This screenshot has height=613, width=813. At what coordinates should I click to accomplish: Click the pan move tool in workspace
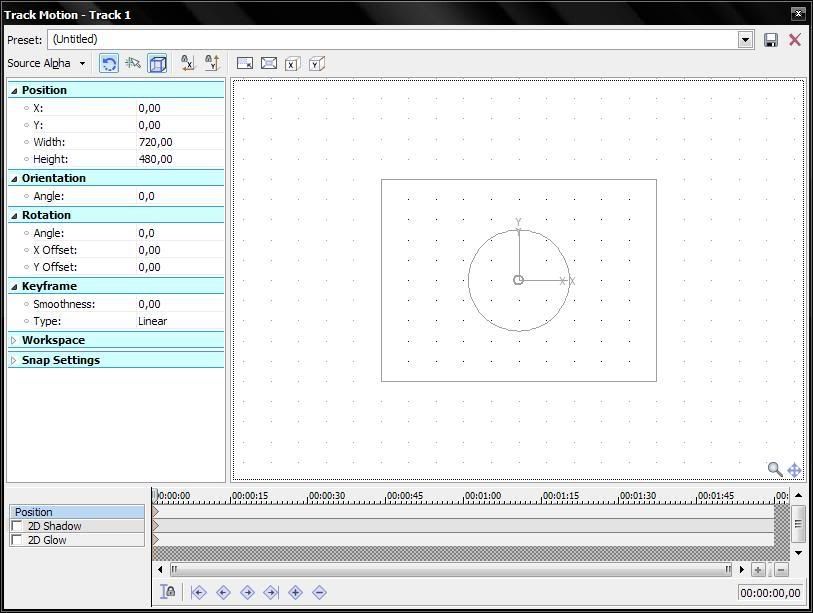click(794, 470)
